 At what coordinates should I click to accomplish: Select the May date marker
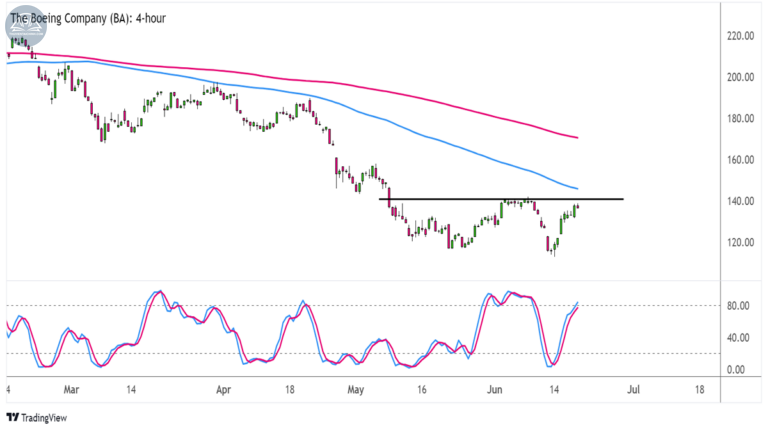[x=356, y=390]
